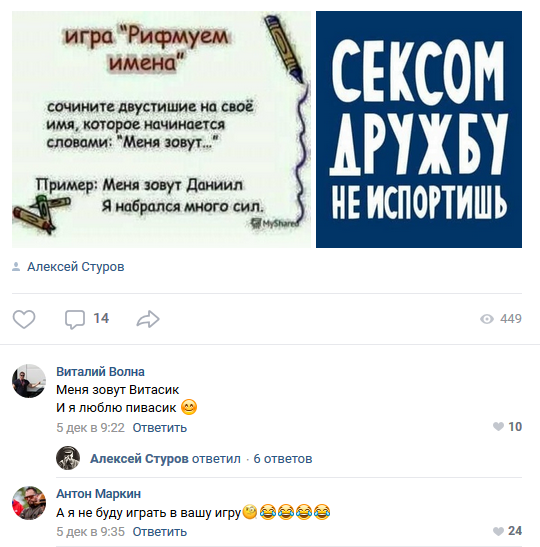Click the 5 дек в 9:22 timestamp
Image resolution: width=540 pixels, height=547 pixels.
click(91, 428)
